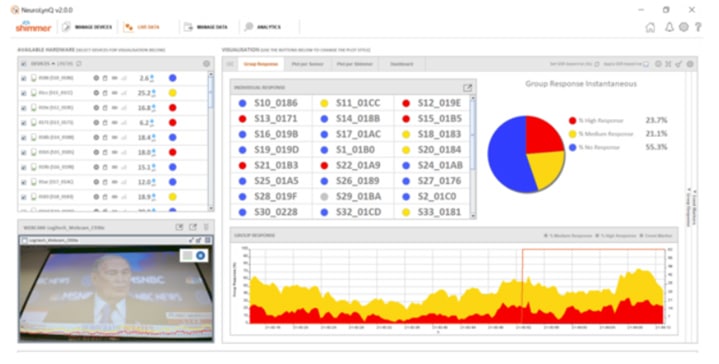The image size is (719, 364).
Task: Switch to the Plot per Sensor tab
Action: pyautogui.click(x=307, y=64)
